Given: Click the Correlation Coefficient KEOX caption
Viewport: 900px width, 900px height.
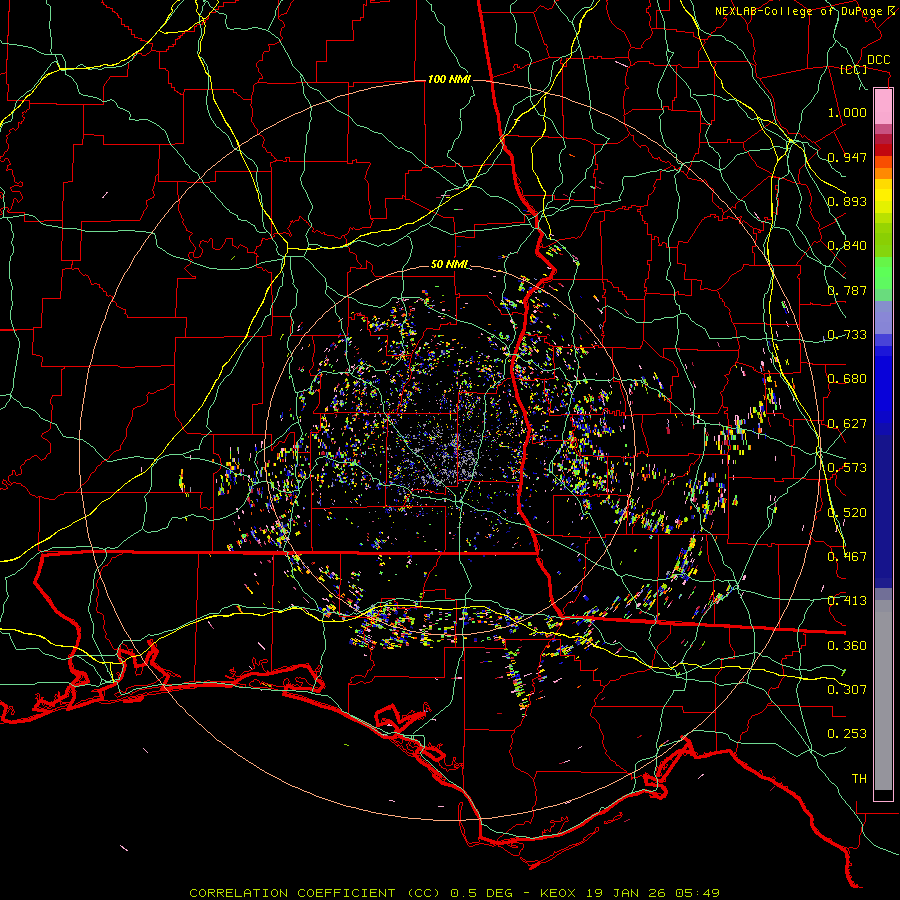Looking at the screenshot, I should 454,893.
